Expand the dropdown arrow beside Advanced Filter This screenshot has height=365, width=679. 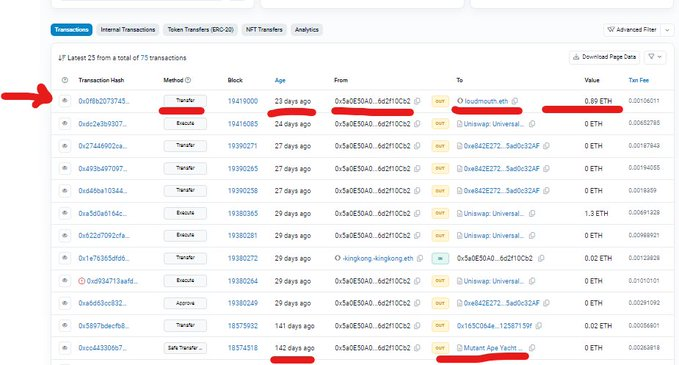click(x=667, y=30)
